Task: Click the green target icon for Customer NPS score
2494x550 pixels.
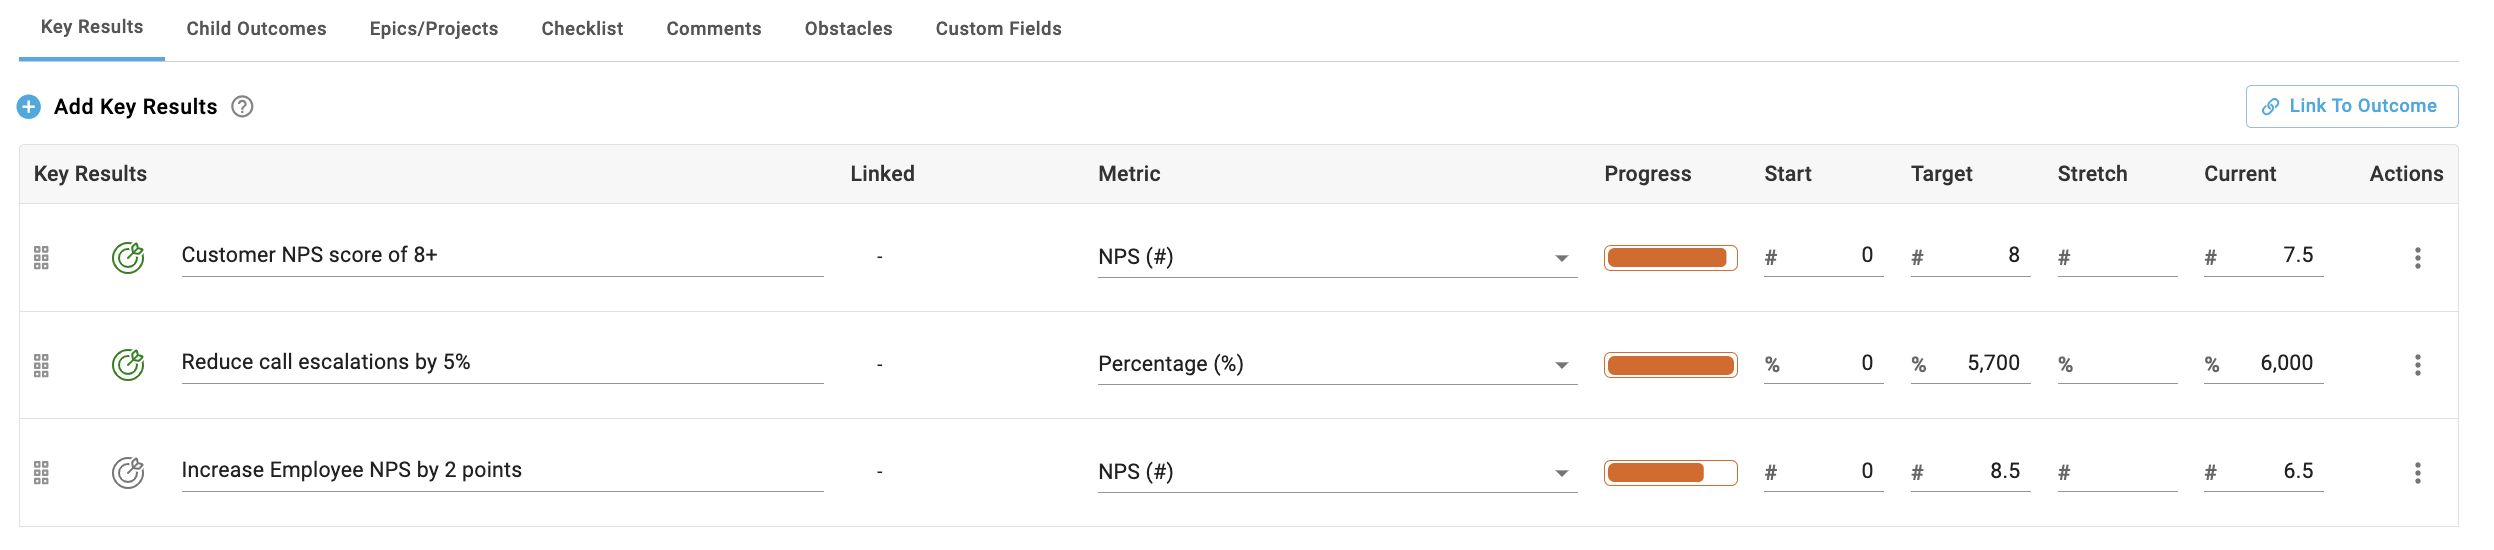Action: point(128,258)
